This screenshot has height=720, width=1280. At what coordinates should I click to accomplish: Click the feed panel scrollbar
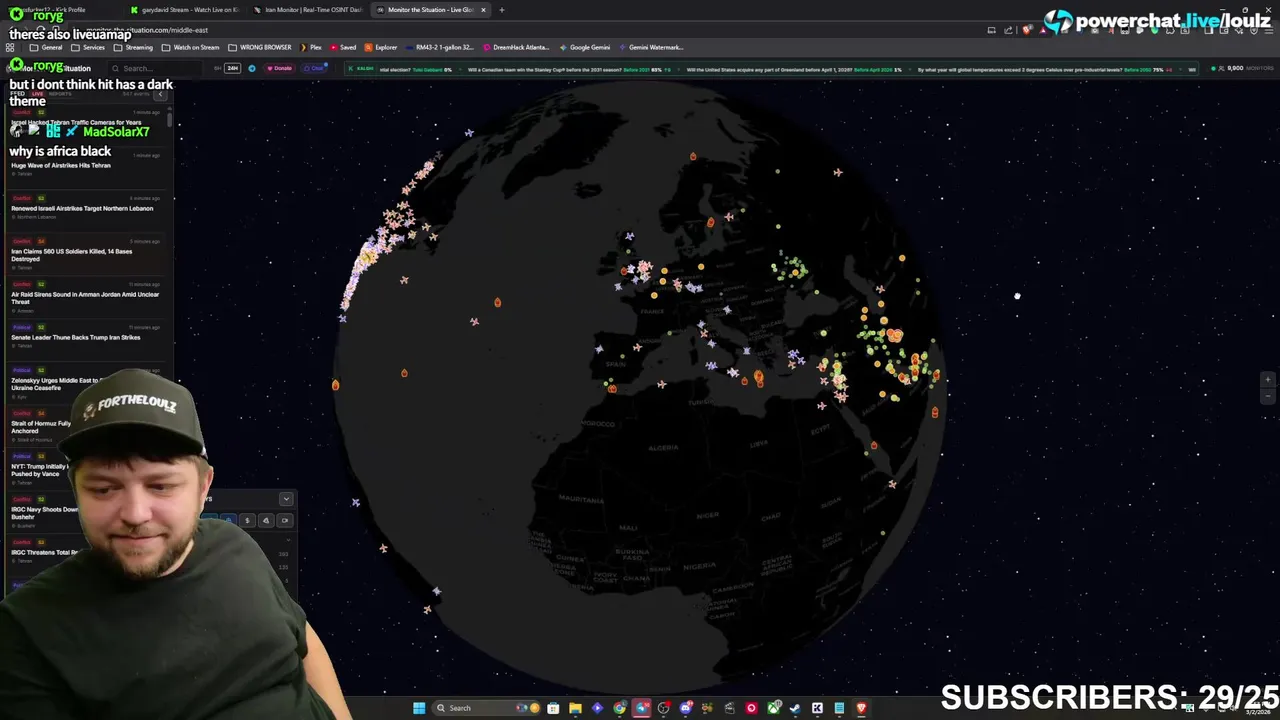(x=168, y=120)
